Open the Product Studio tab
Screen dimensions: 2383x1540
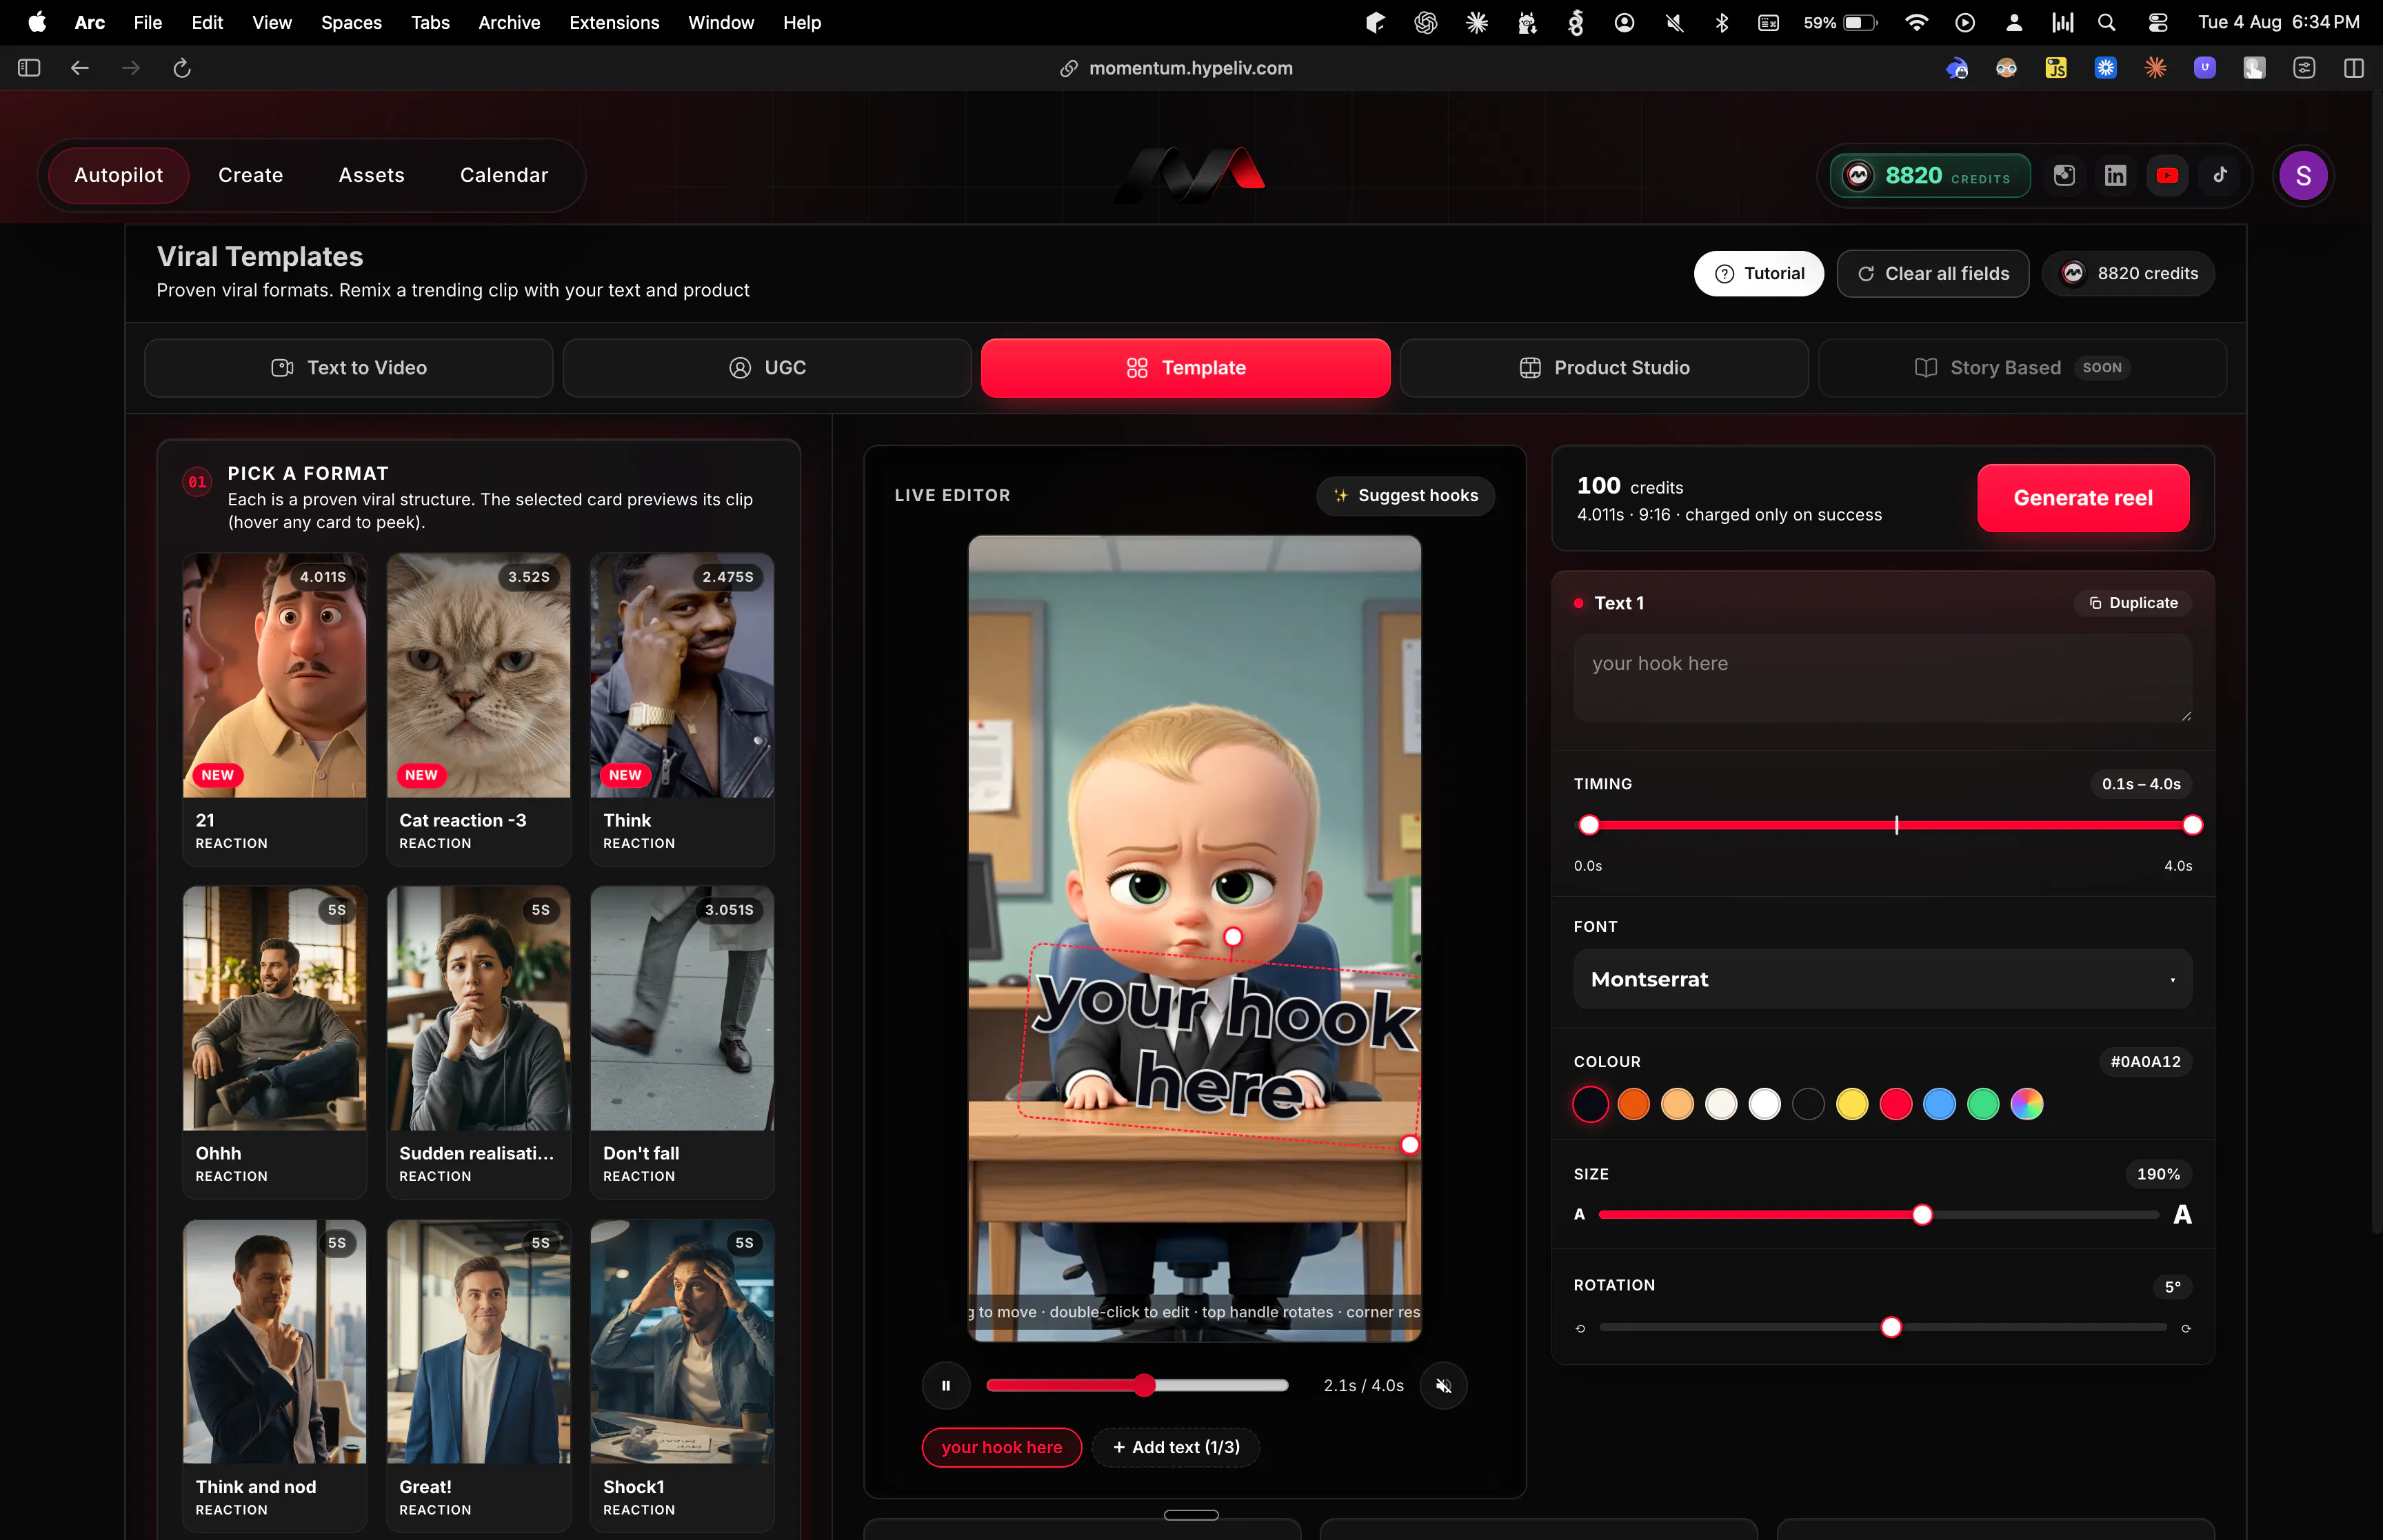1604,368
